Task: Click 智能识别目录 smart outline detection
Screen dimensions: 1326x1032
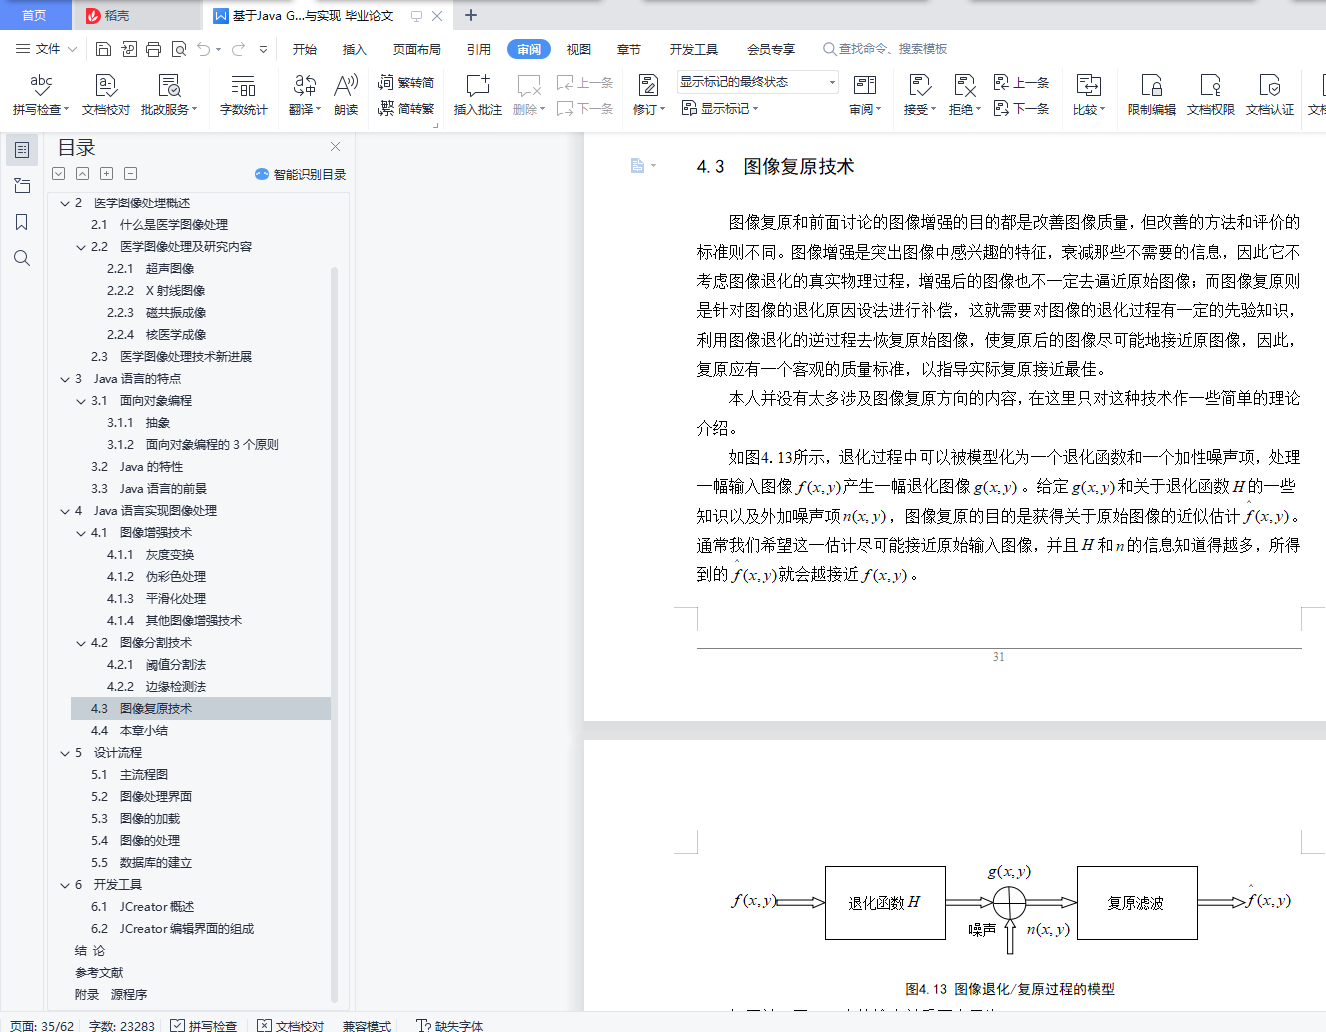Action: 301,174
